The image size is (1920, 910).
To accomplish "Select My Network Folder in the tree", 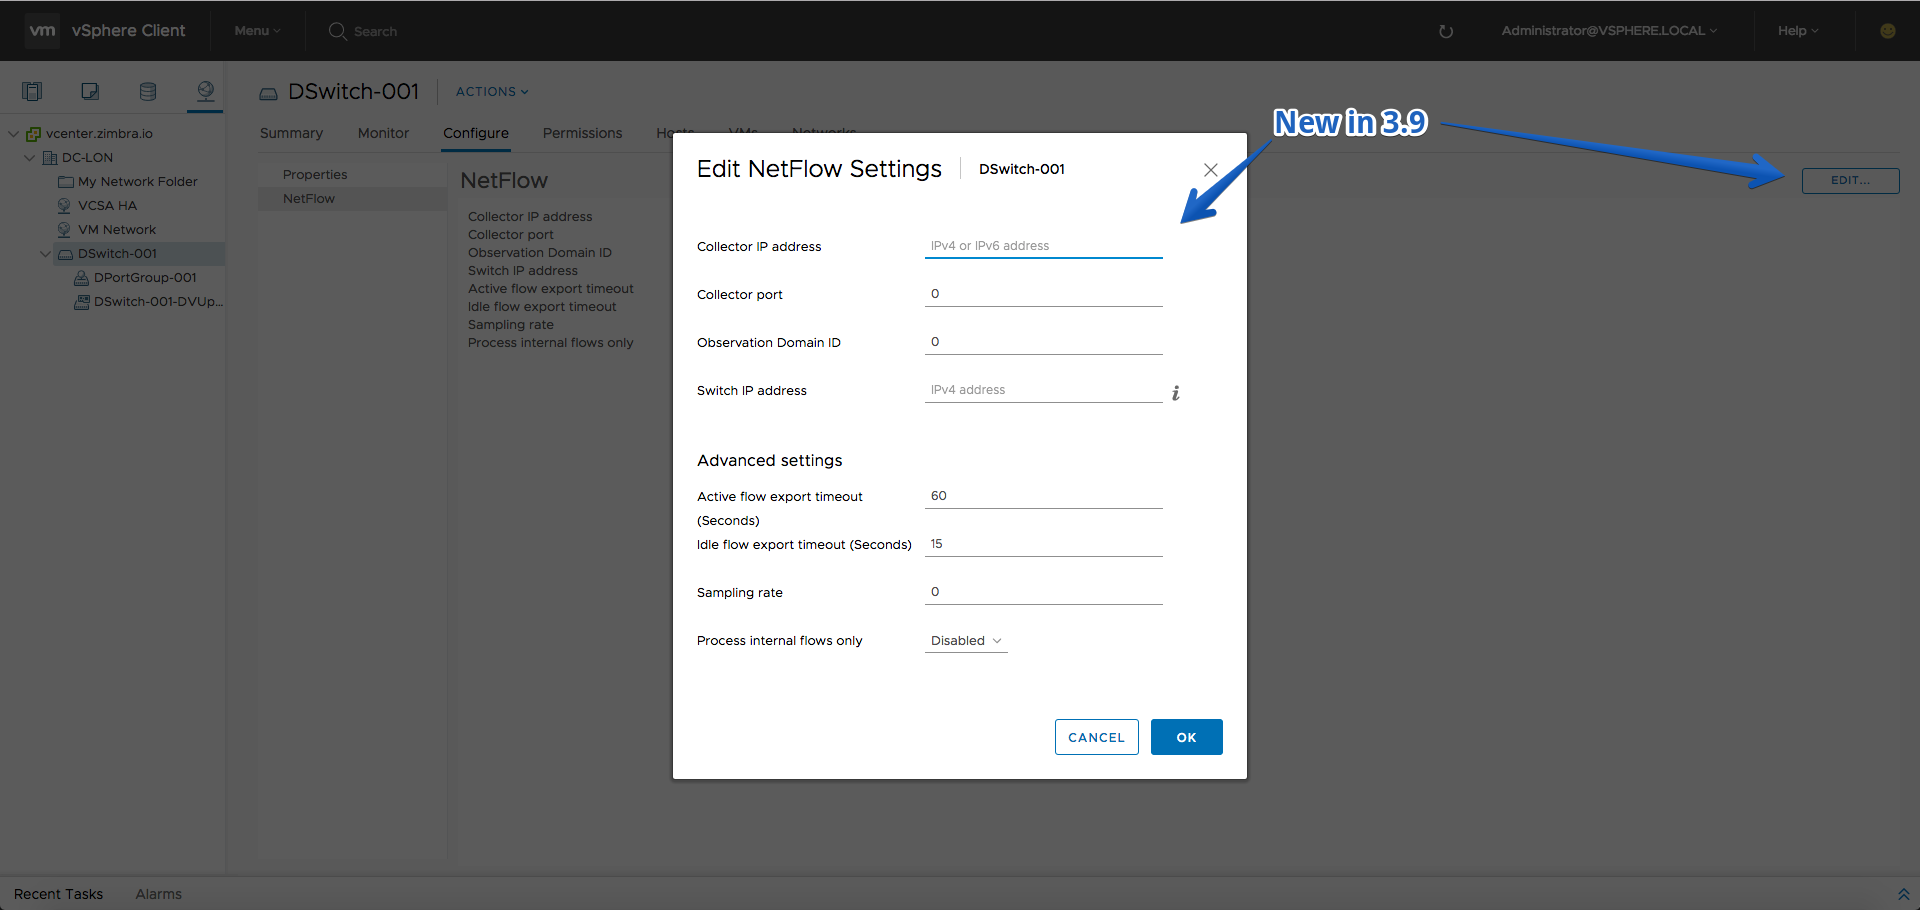I will 138,182.
